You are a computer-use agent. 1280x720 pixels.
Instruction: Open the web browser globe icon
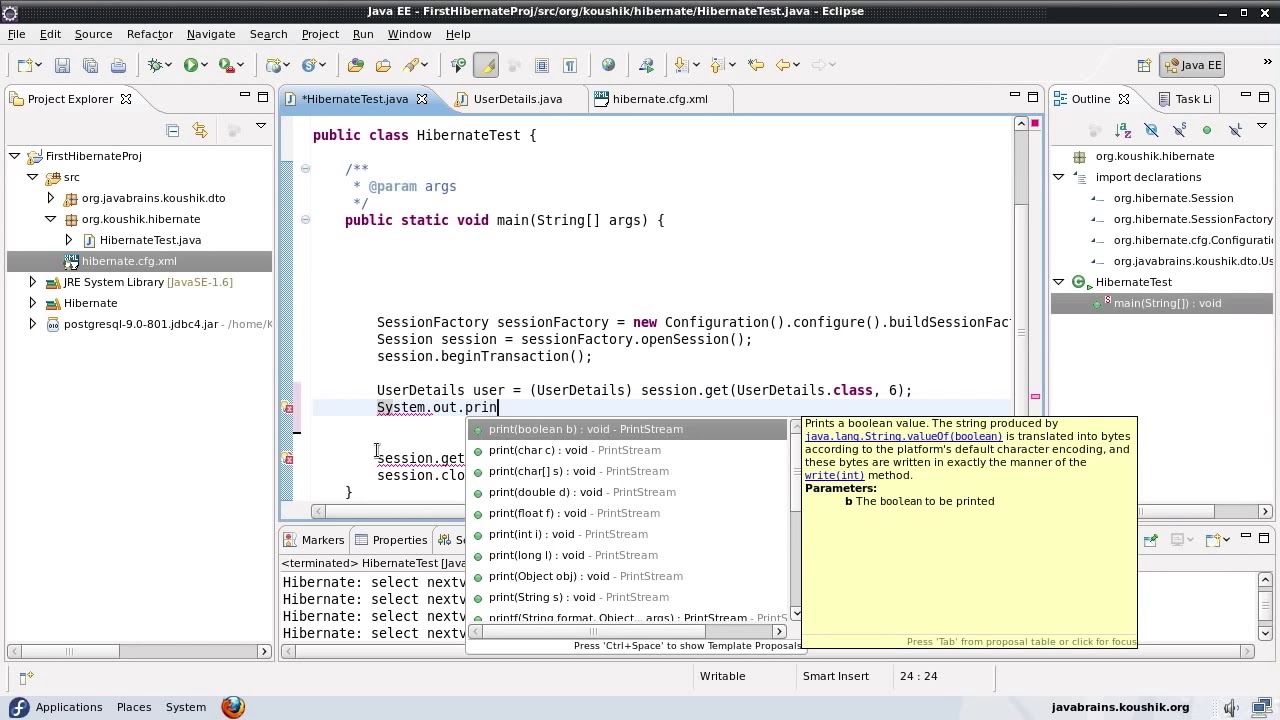(608, 65)
